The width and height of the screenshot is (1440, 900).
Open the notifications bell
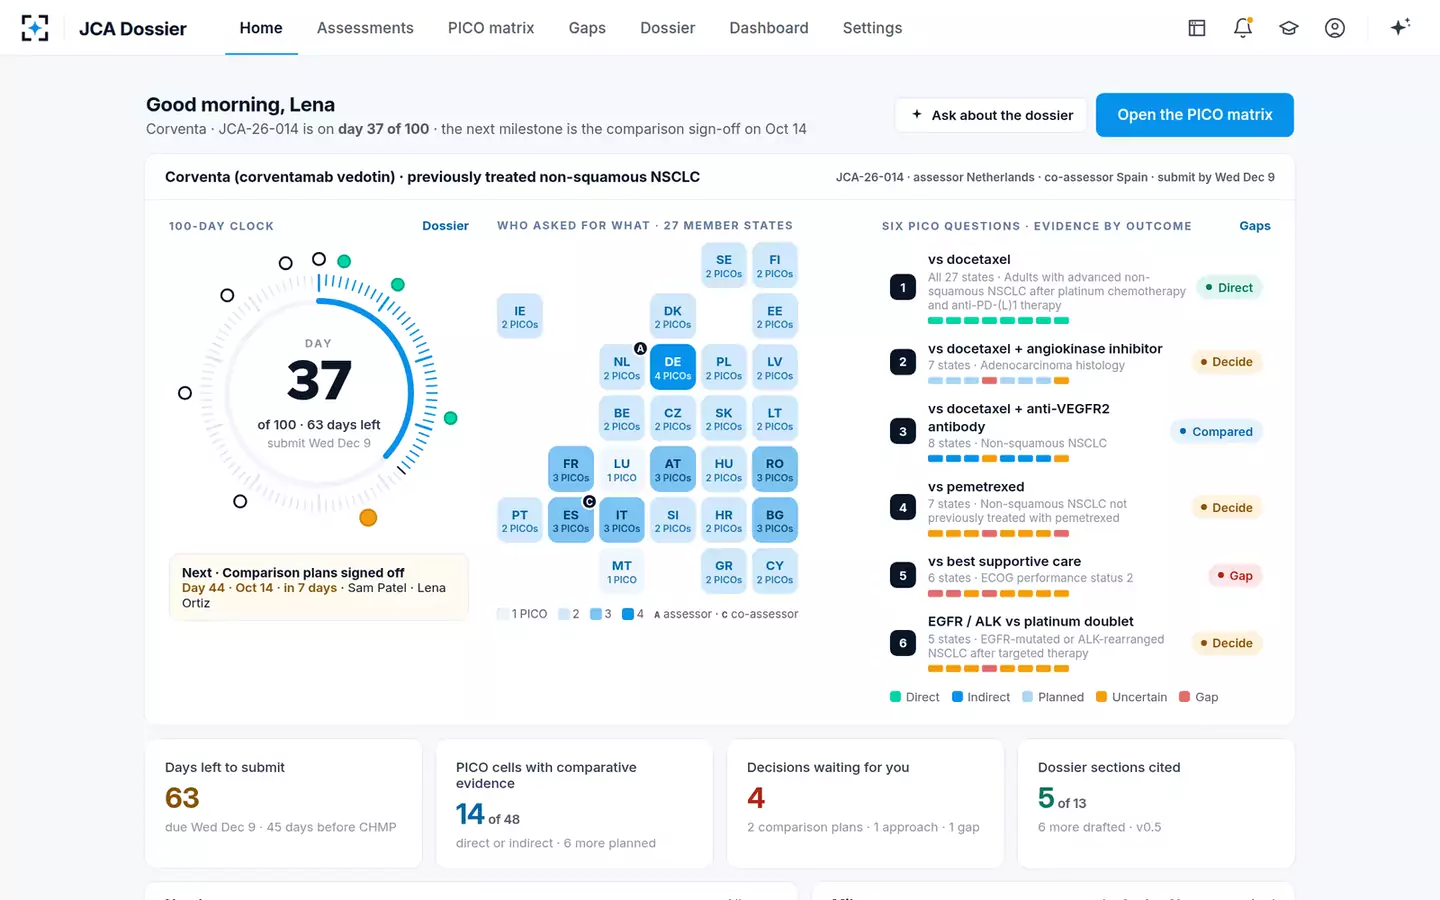click(1243, 28)
